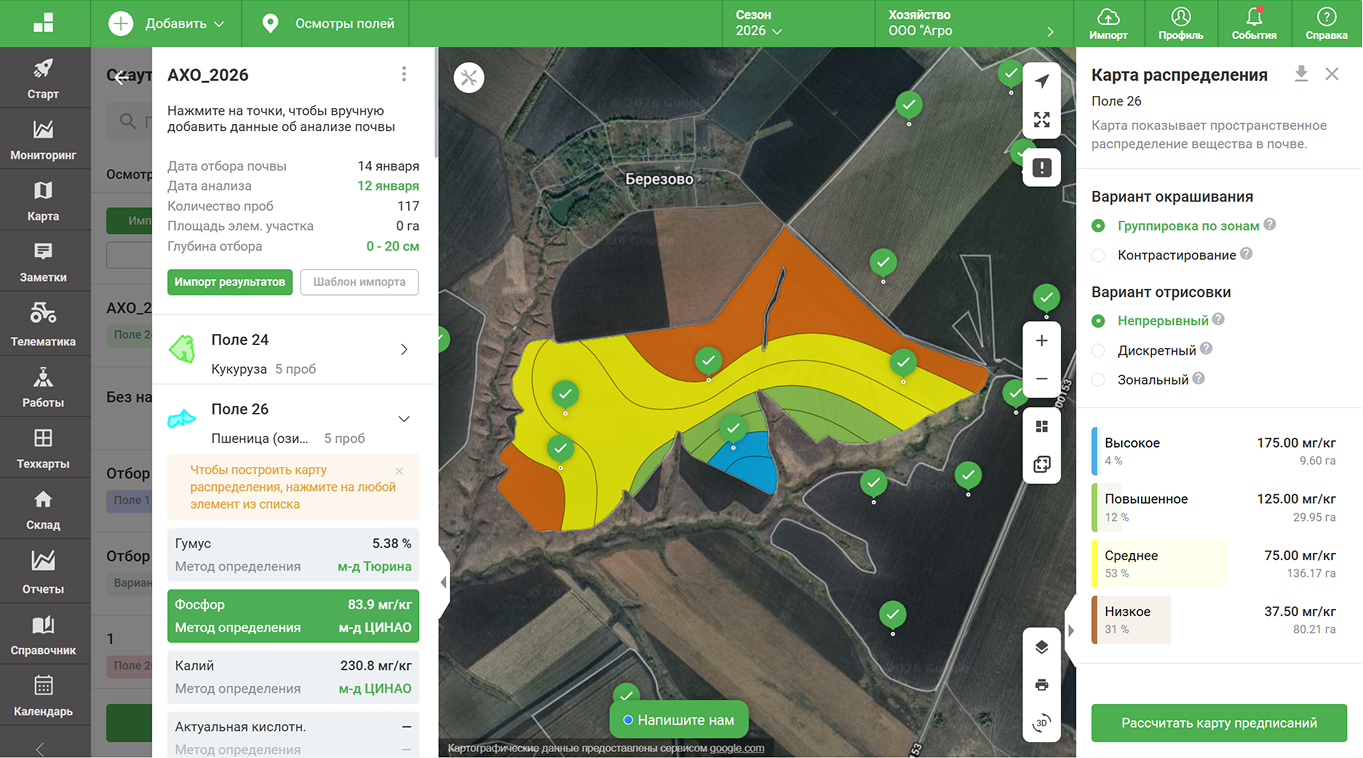Click the Шаблон импорта button
1363x758 pixels.
pyautogui.click(x=359, y=282)
